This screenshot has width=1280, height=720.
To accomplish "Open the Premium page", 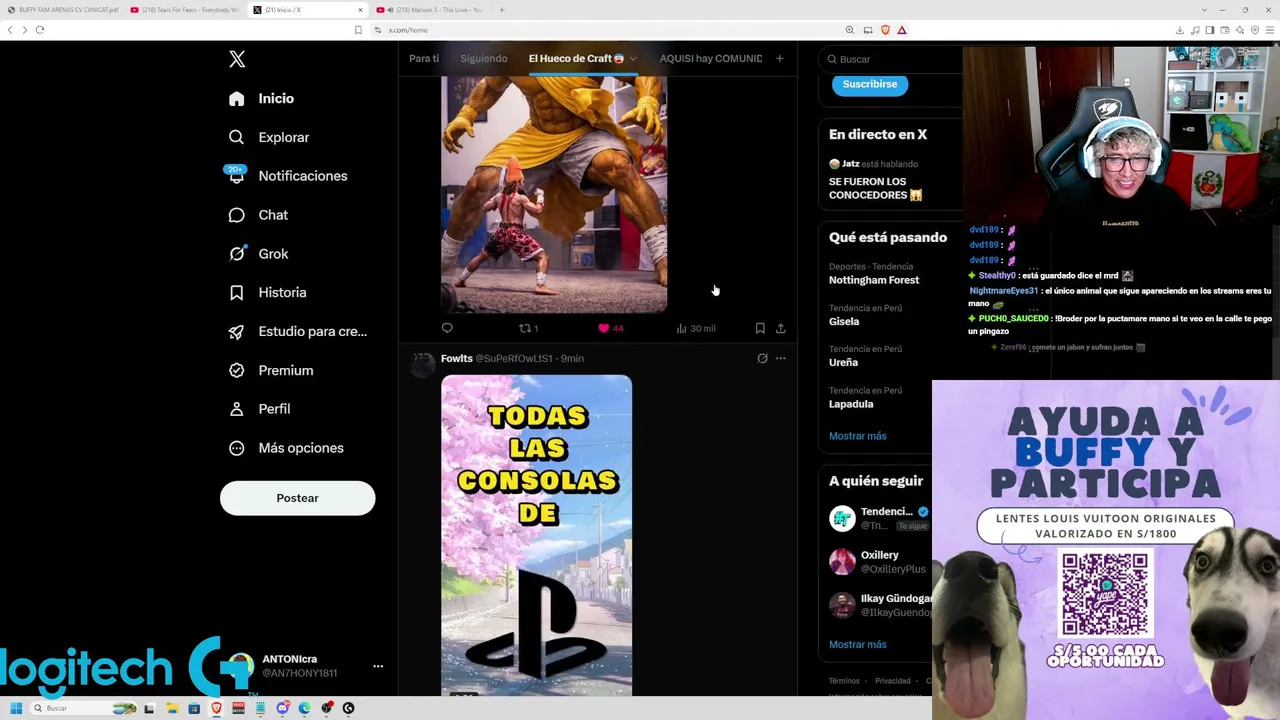I will click(x=270, y=370).
